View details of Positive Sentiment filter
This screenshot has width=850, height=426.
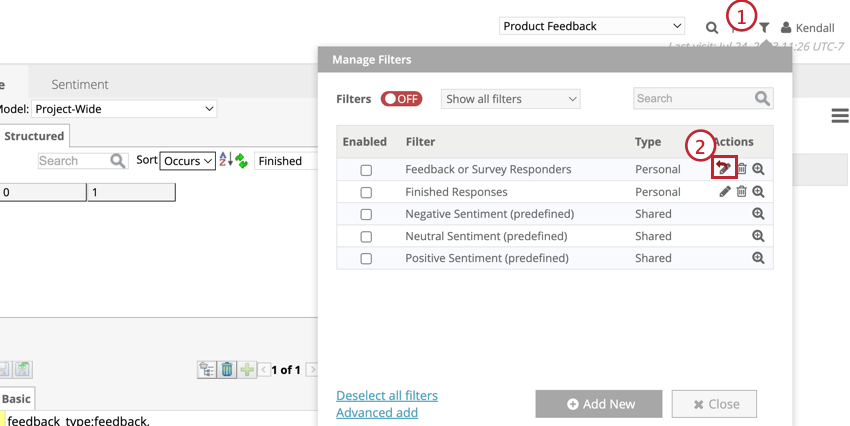point(758,258)
